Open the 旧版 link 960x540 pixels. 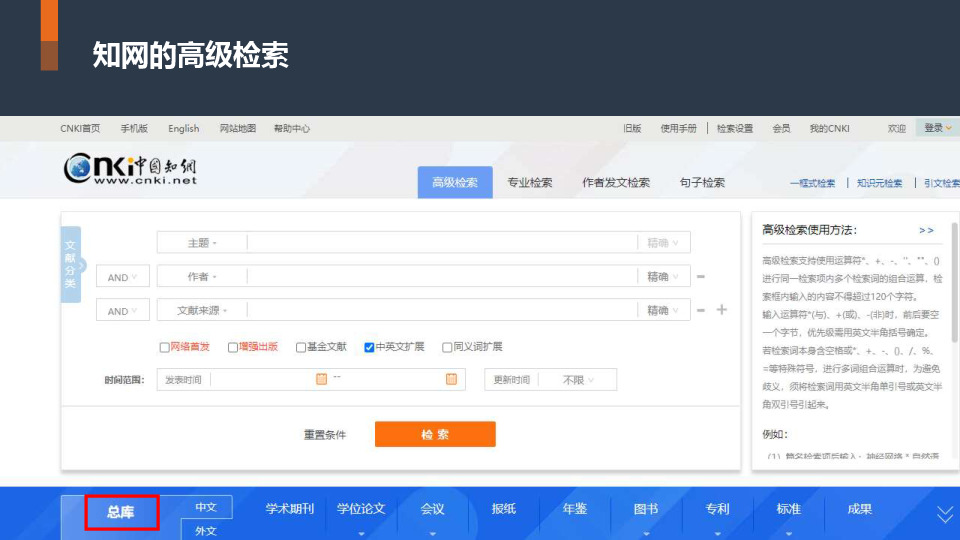(x=632, y=129)
